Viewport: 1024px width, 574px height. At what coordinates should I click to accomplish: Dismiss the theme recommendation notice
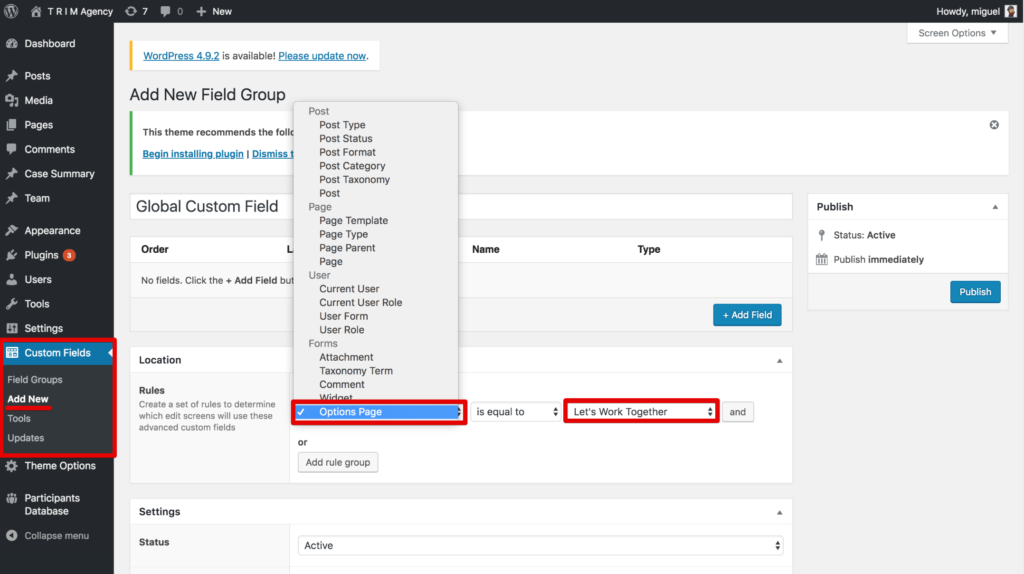point(994,125)
